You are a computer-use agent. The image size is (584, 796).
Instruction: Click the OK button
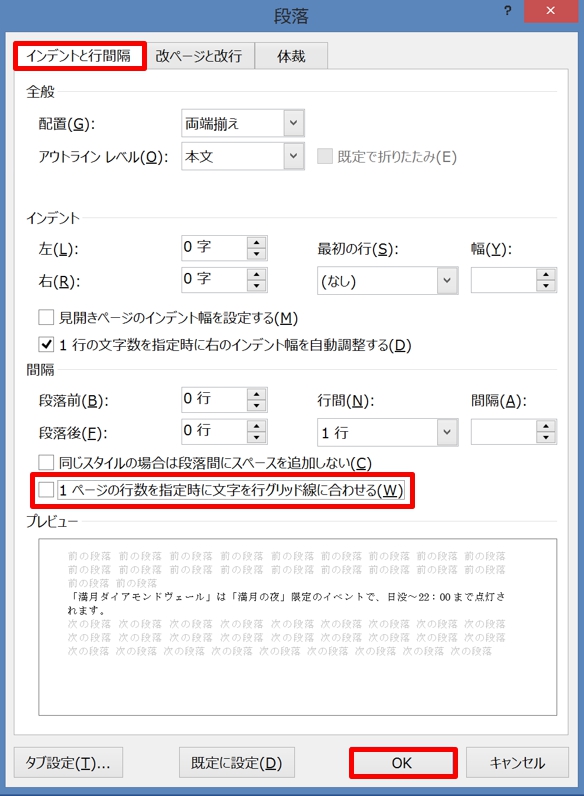tap(403, 762)
